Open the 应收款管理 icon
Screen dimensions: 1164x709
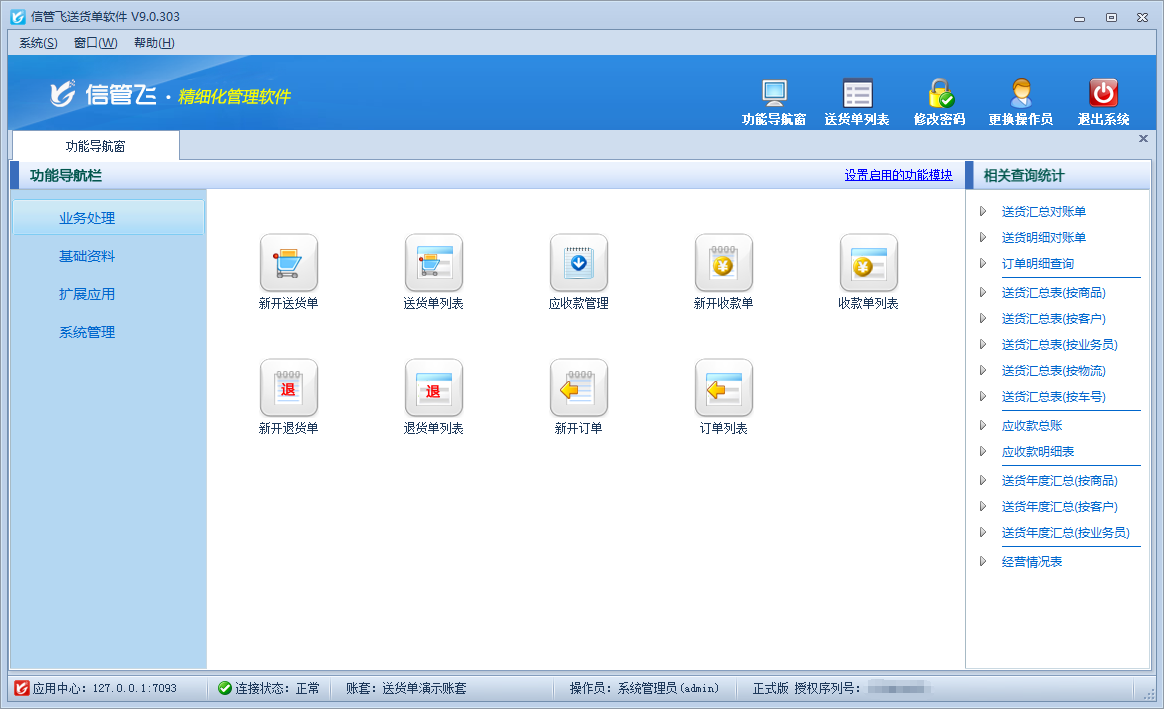pyautogui.click(x=578, y=263)
